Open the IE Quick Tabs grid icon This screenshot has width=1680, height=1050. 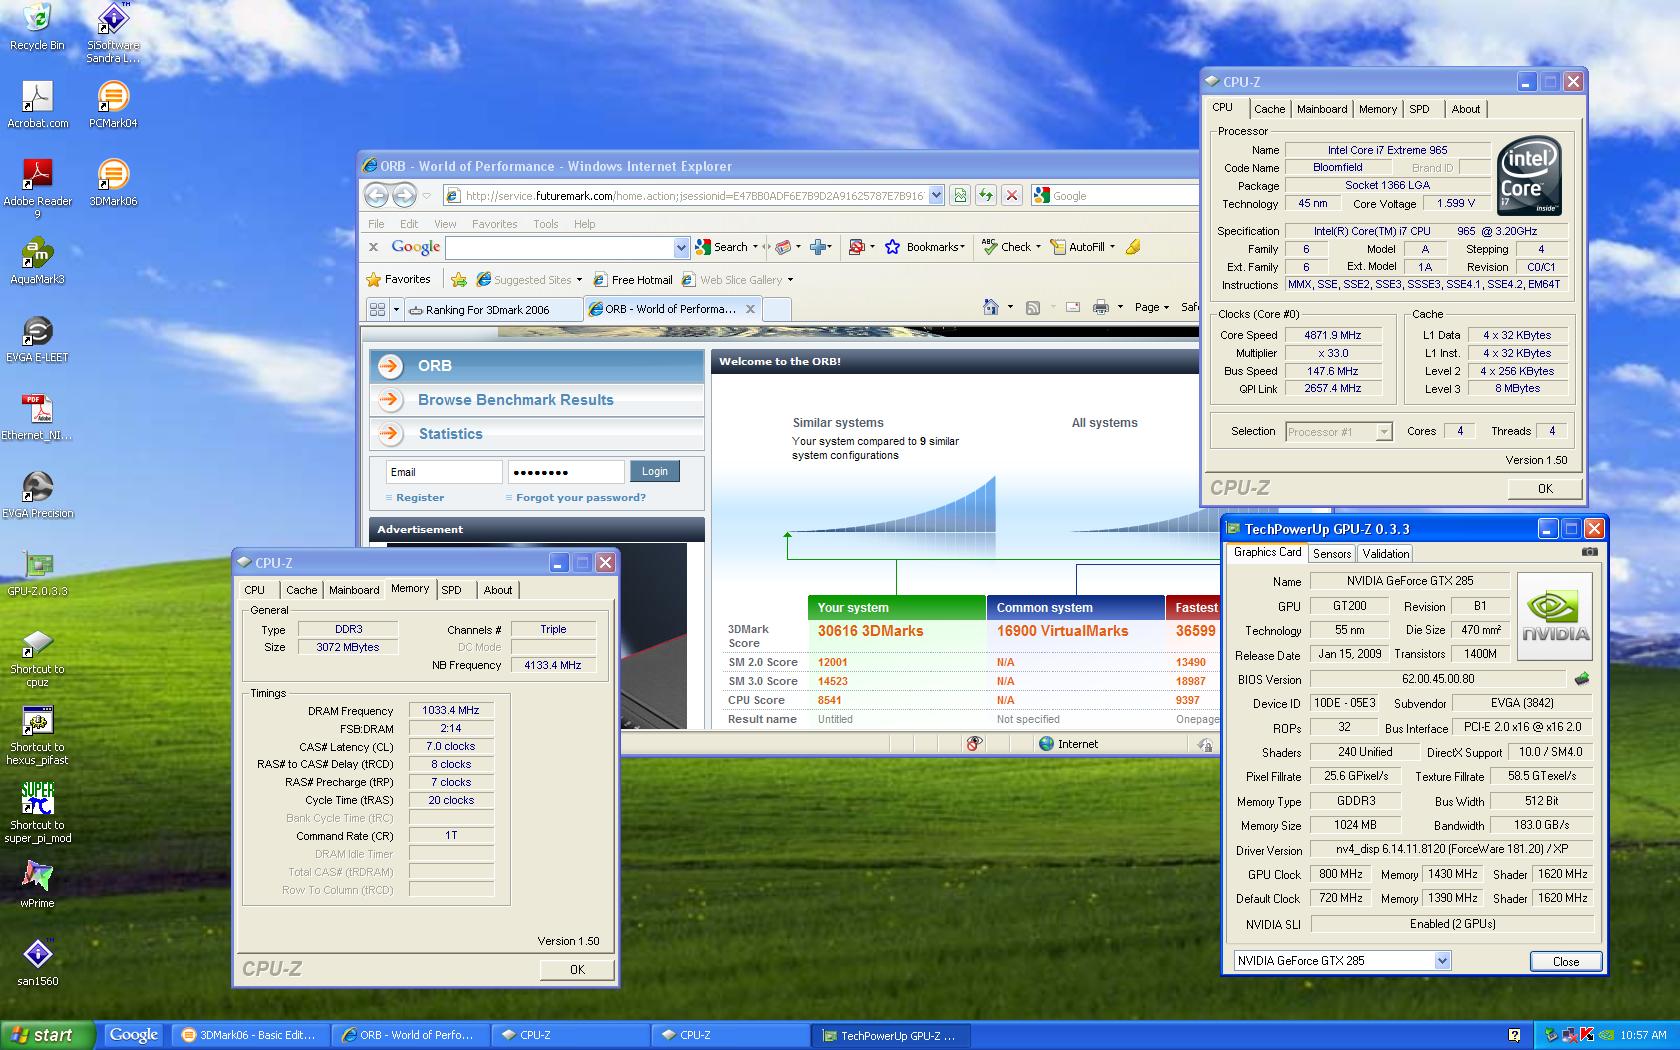click(377, 309)
